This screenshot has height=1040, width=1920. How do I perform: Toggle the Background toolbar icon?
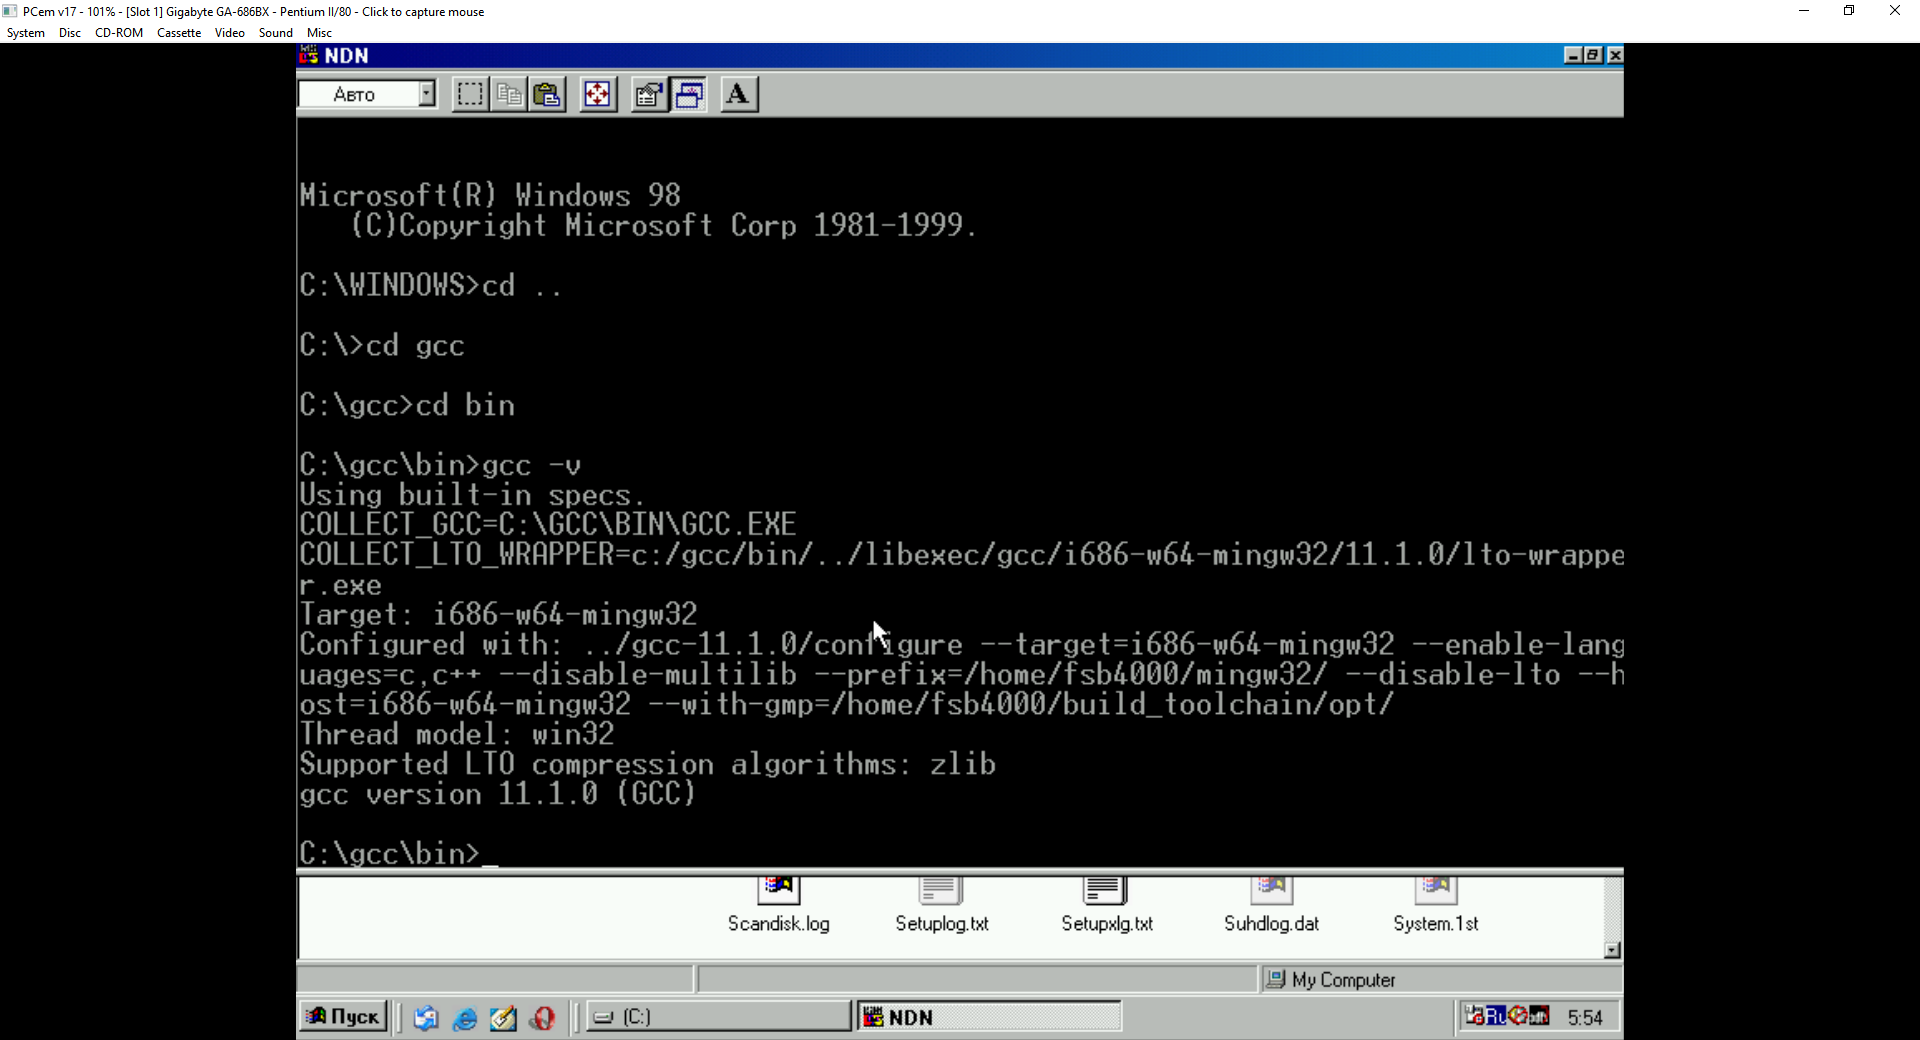pos(688,94)
